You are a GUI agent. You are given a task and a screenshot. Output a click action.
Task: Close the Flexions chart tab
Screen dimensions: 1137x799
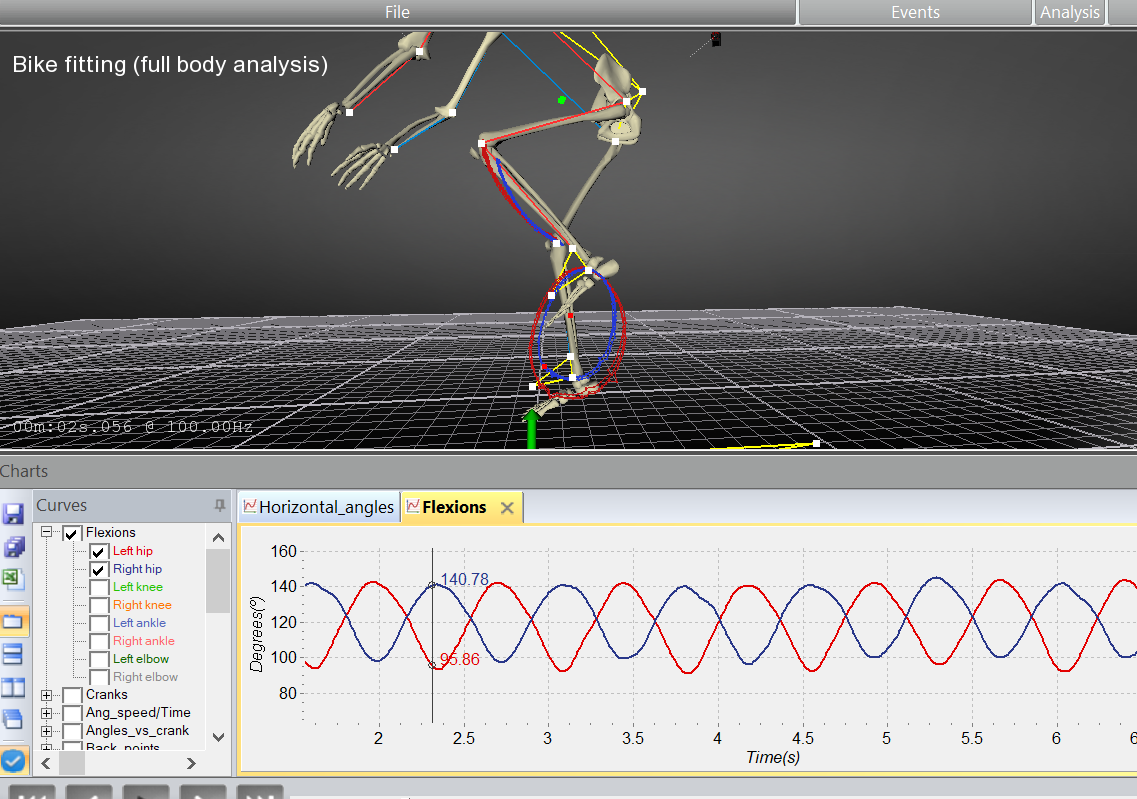pos(507,508)
